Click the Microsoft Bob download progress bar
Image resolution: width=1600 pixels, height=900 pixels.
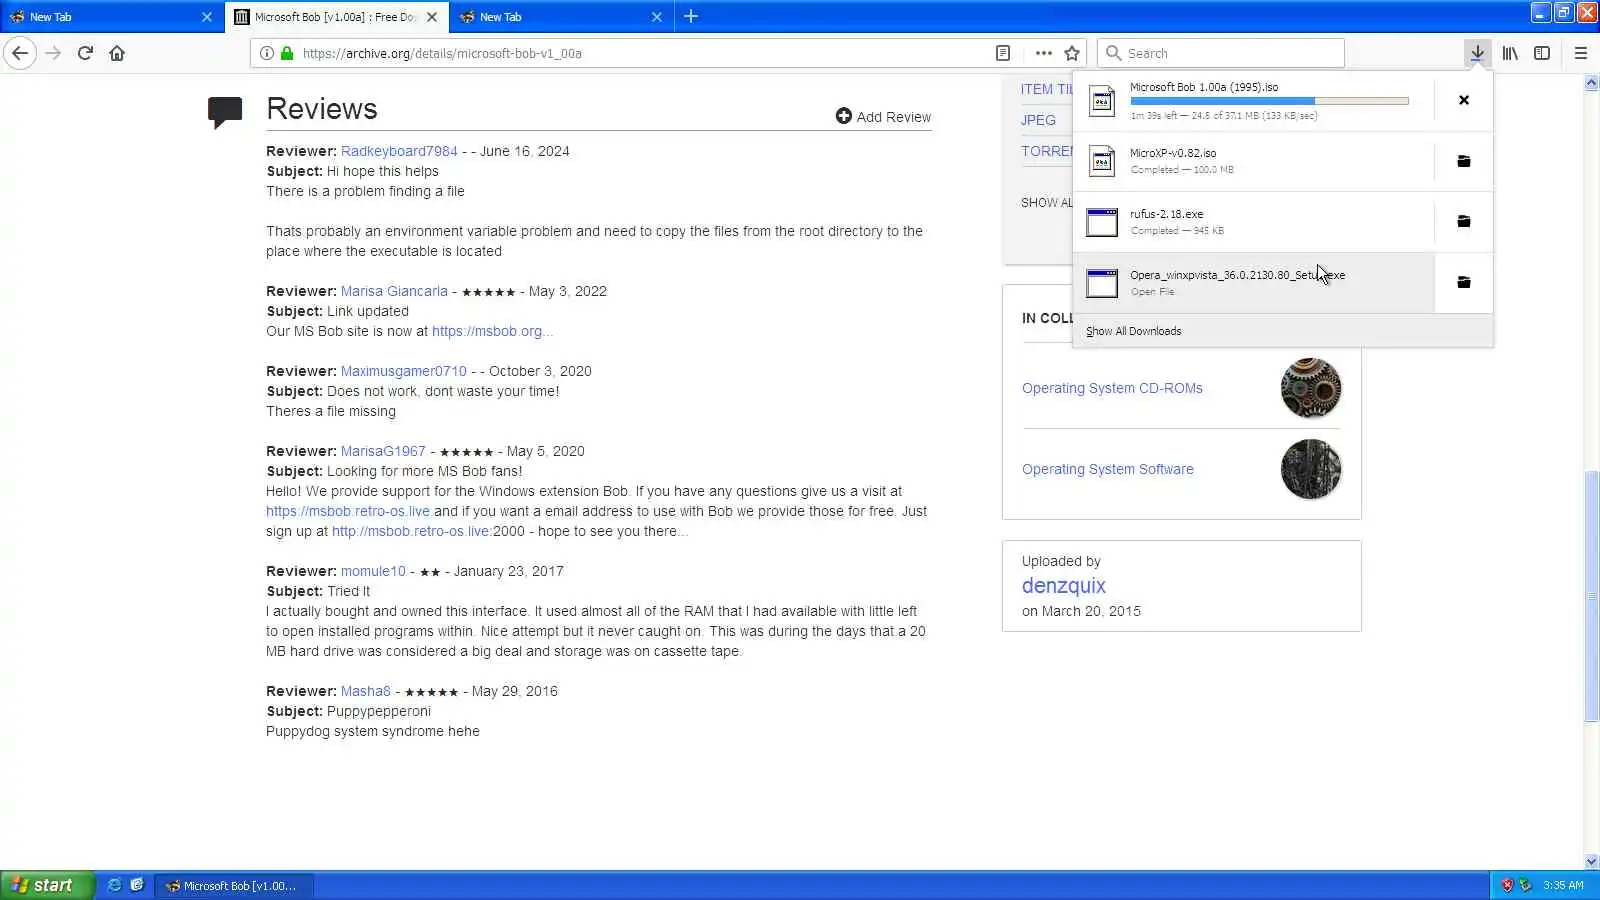click(1269, 101)
